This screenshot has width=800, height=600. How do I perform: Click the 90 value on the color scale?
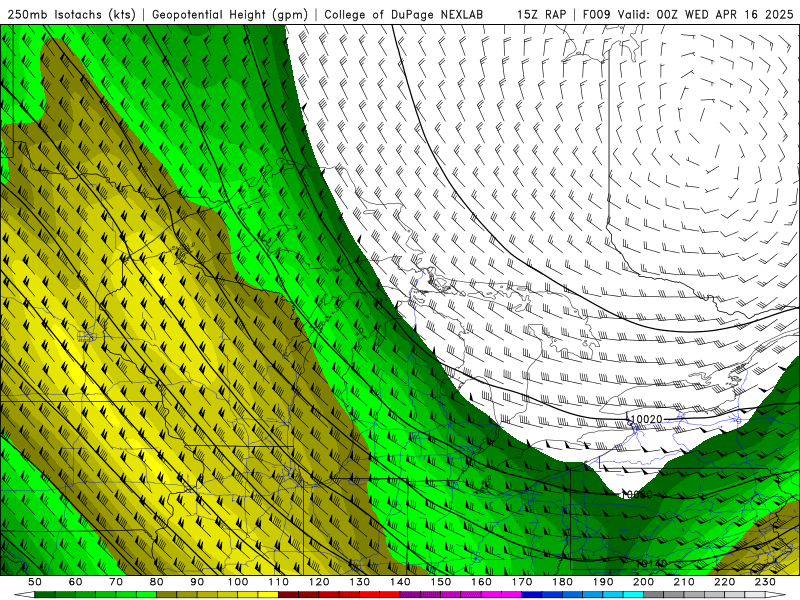[197, 582]
